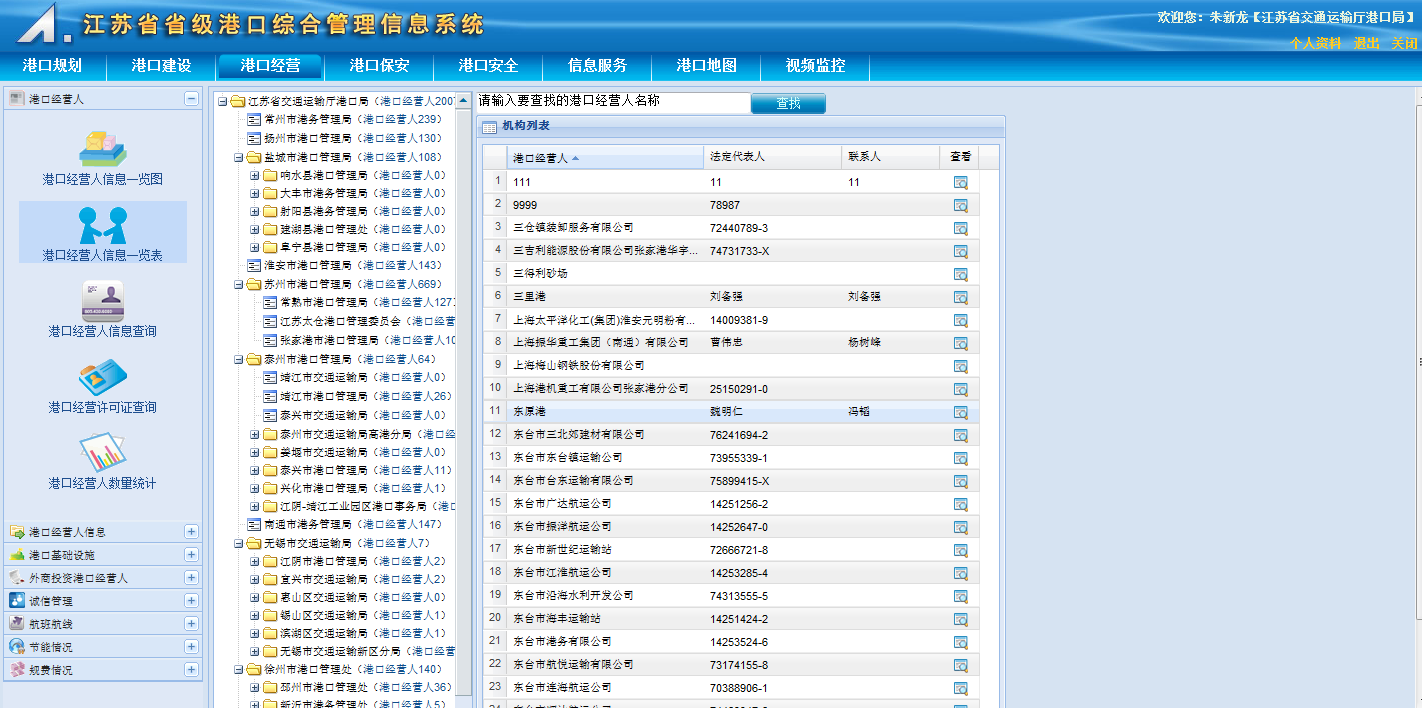
Task: Sort by 港口经营人 column header
Action: click(x=540, y=158)
